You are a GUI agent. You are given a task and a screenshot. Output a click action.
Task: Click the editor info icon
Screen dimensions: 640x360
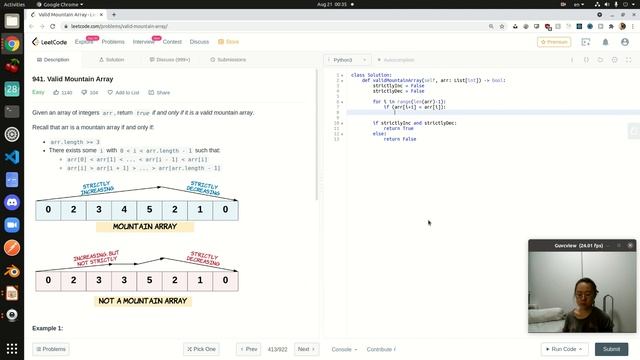(x=572, y=60)
